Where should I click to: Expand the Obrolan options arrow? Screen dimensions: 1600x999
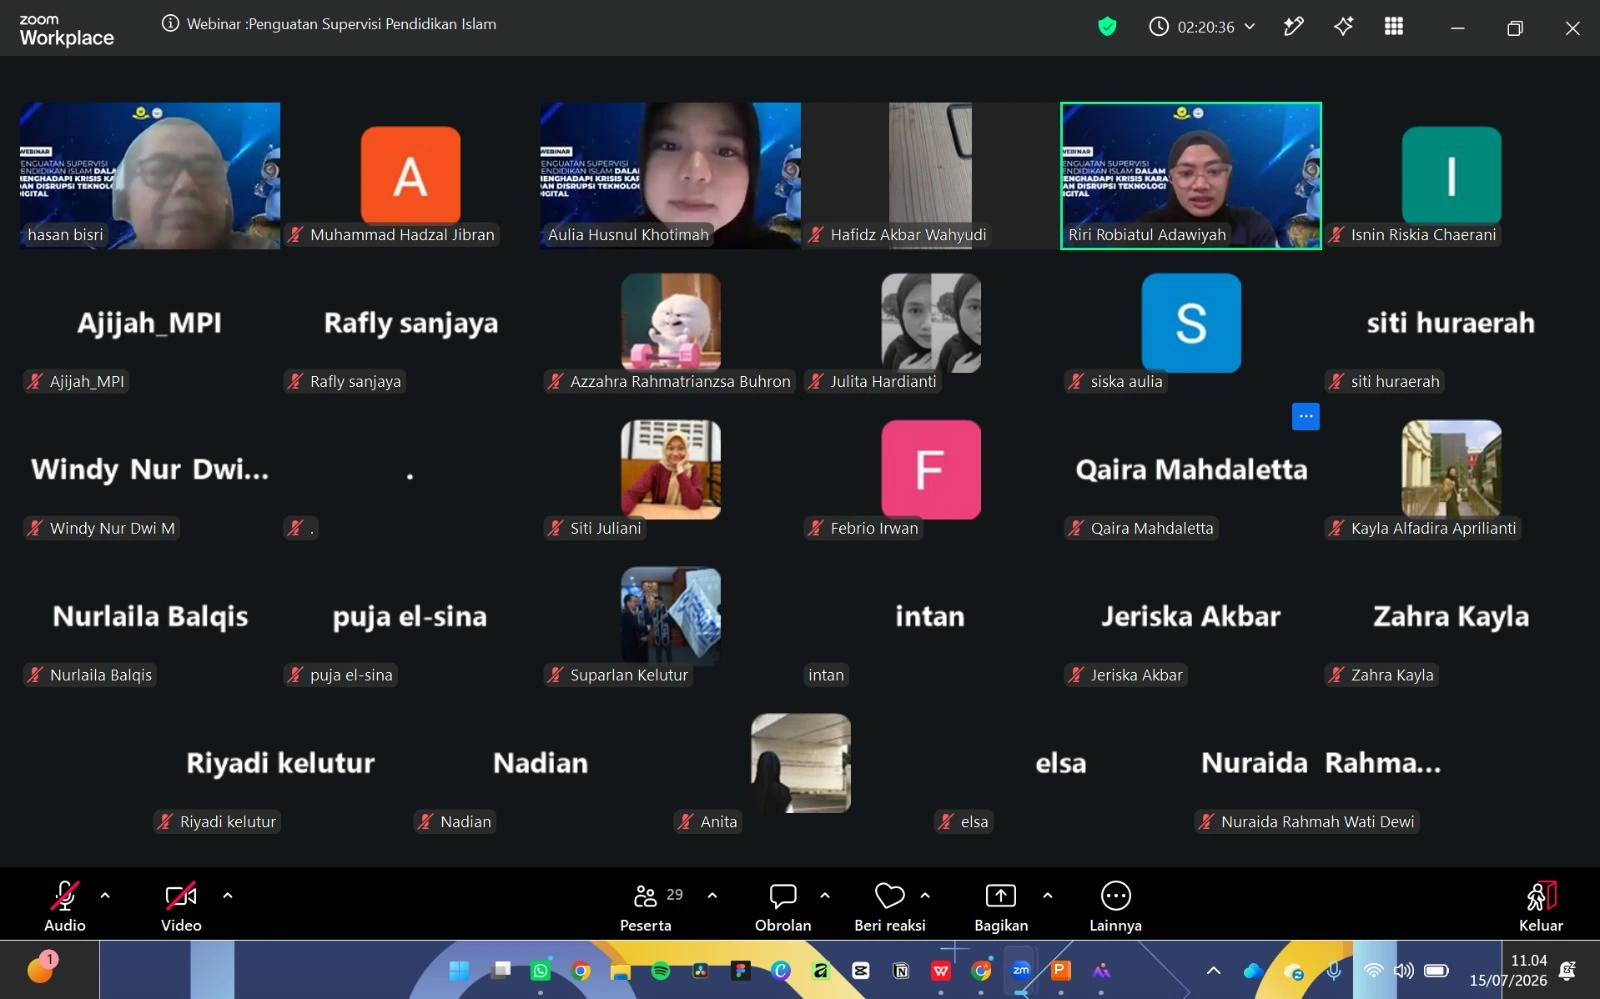825,896
